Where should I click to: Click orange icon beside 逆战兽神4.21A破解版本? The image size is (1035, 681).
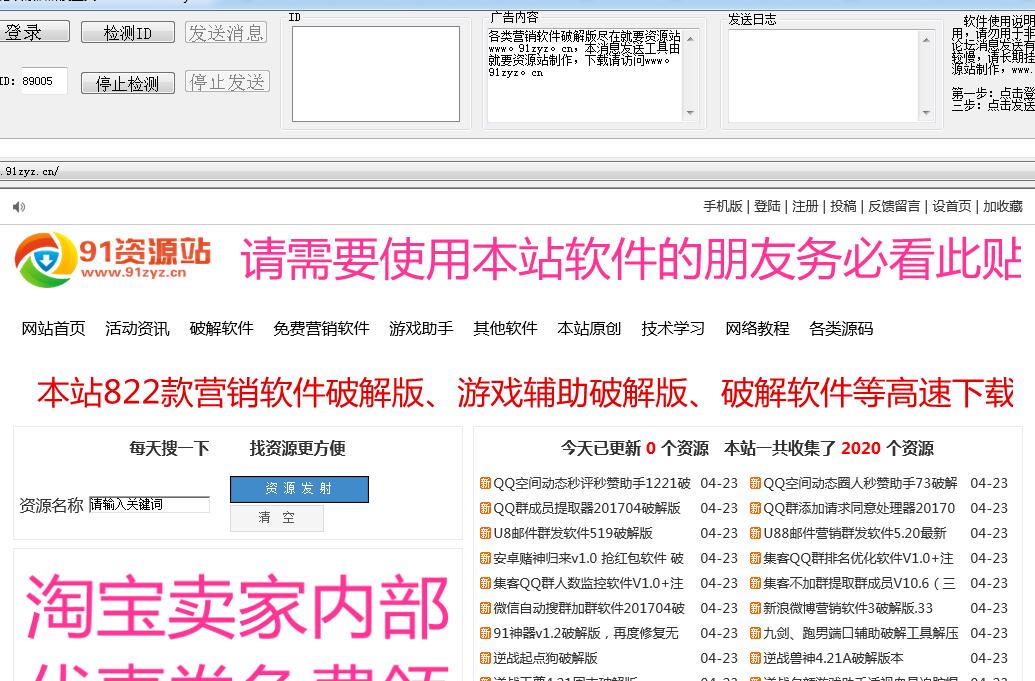[x=755, y=659]
